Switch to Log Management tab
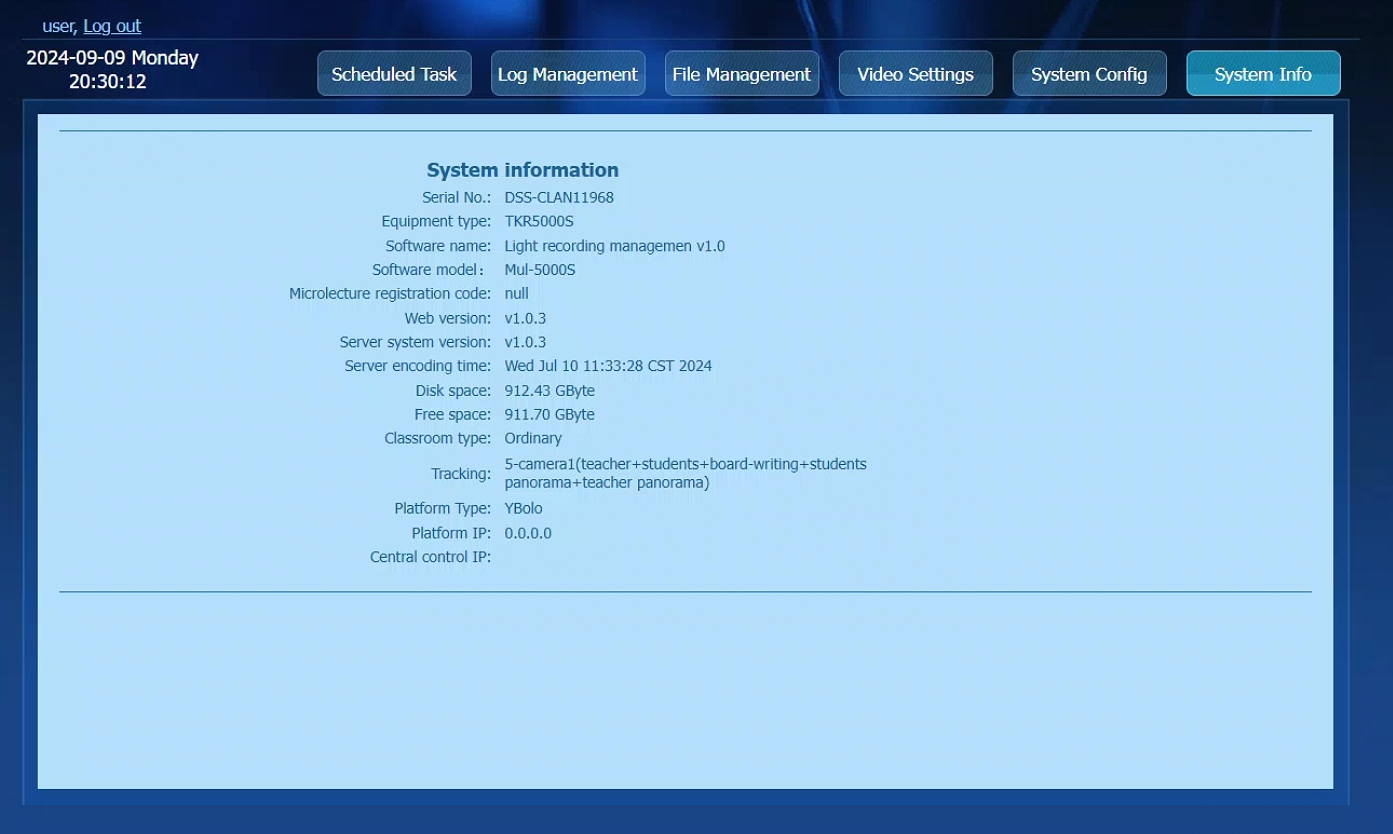 point(568,74)
